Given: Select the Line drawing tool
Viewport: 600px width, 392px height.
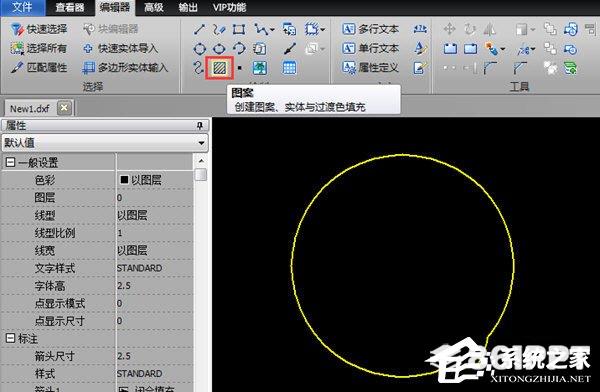Looking at the screenshot, I should point(199,29).
